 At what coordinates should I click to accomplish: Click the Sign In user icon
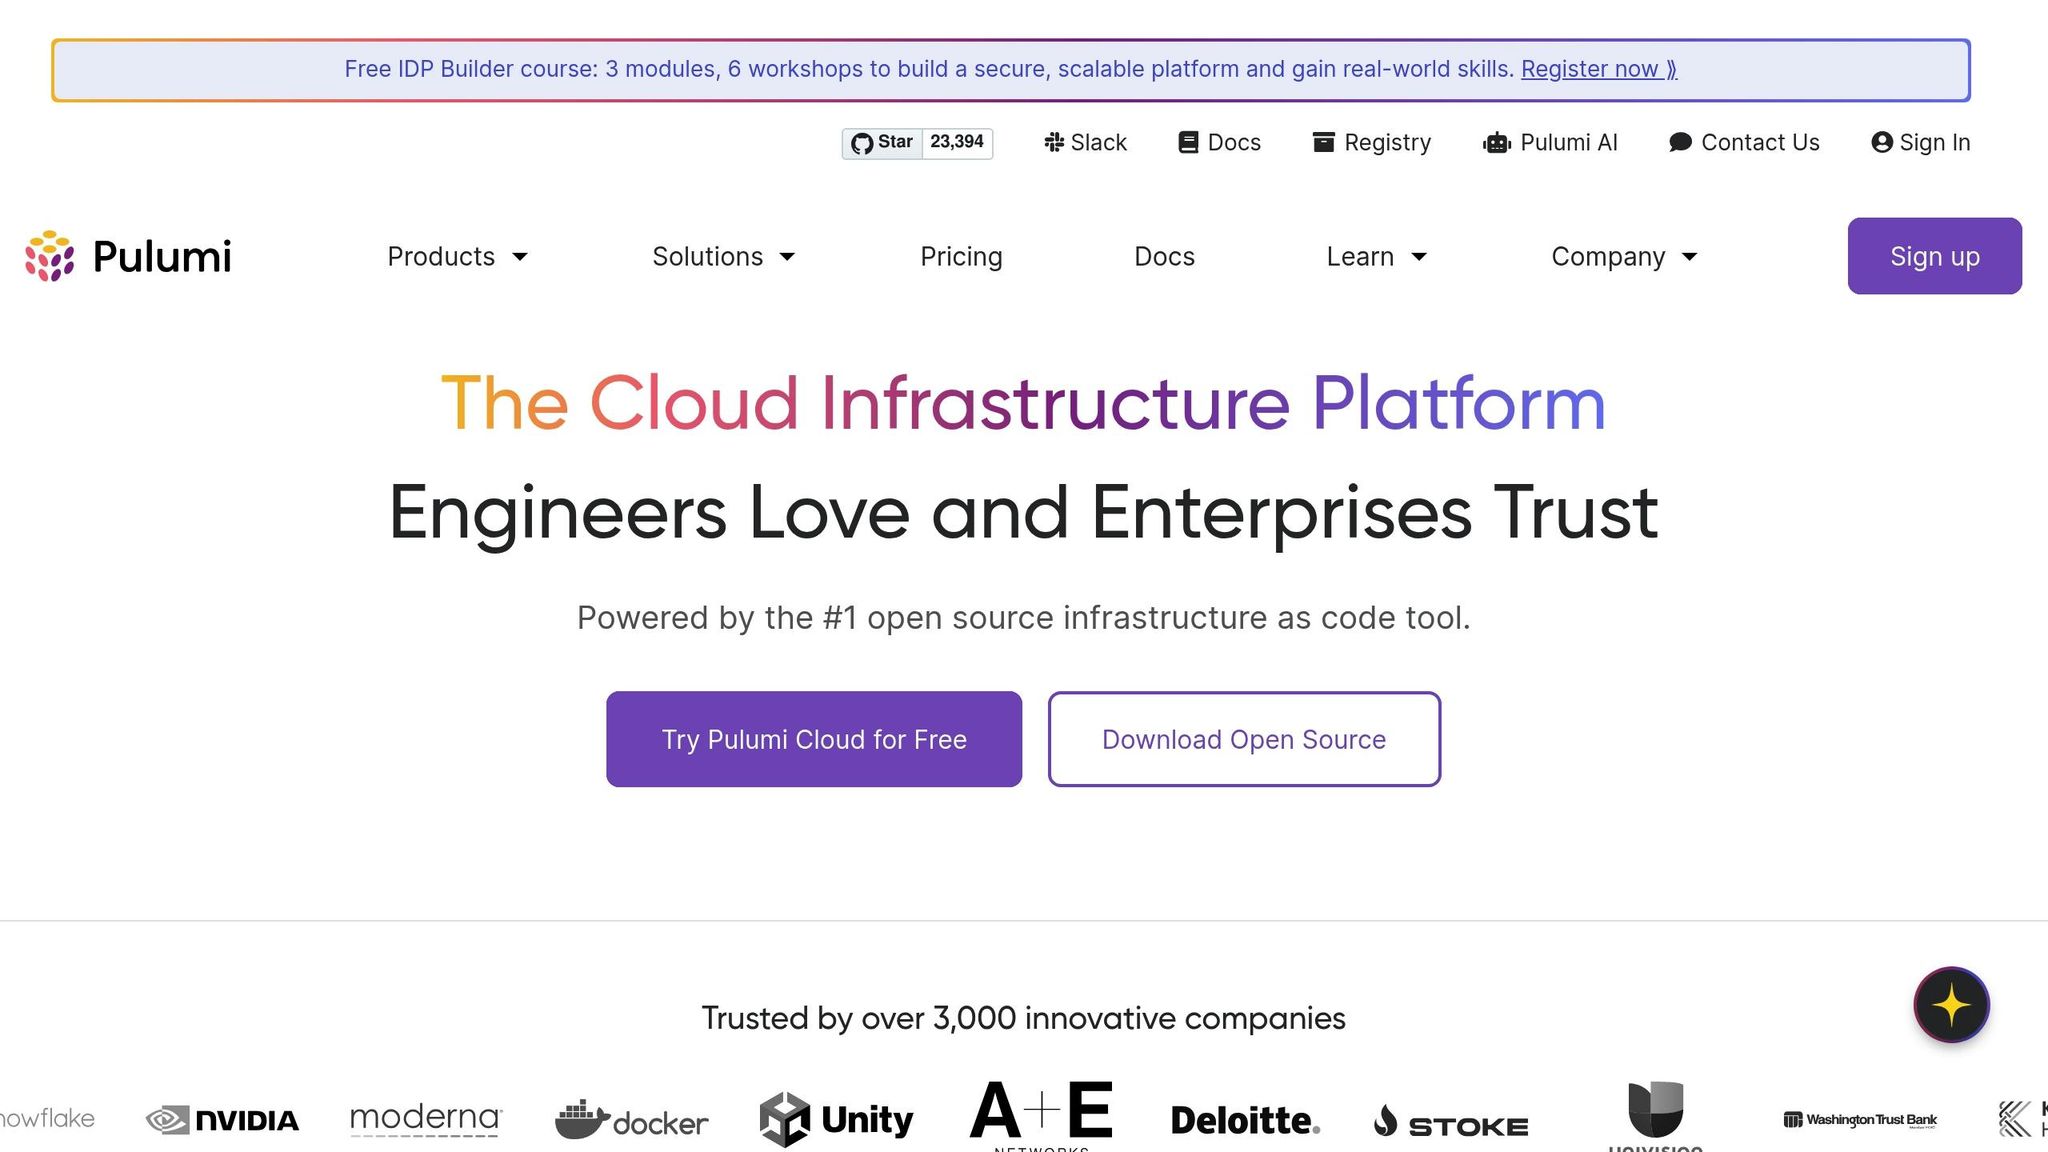coord(1882,143)
